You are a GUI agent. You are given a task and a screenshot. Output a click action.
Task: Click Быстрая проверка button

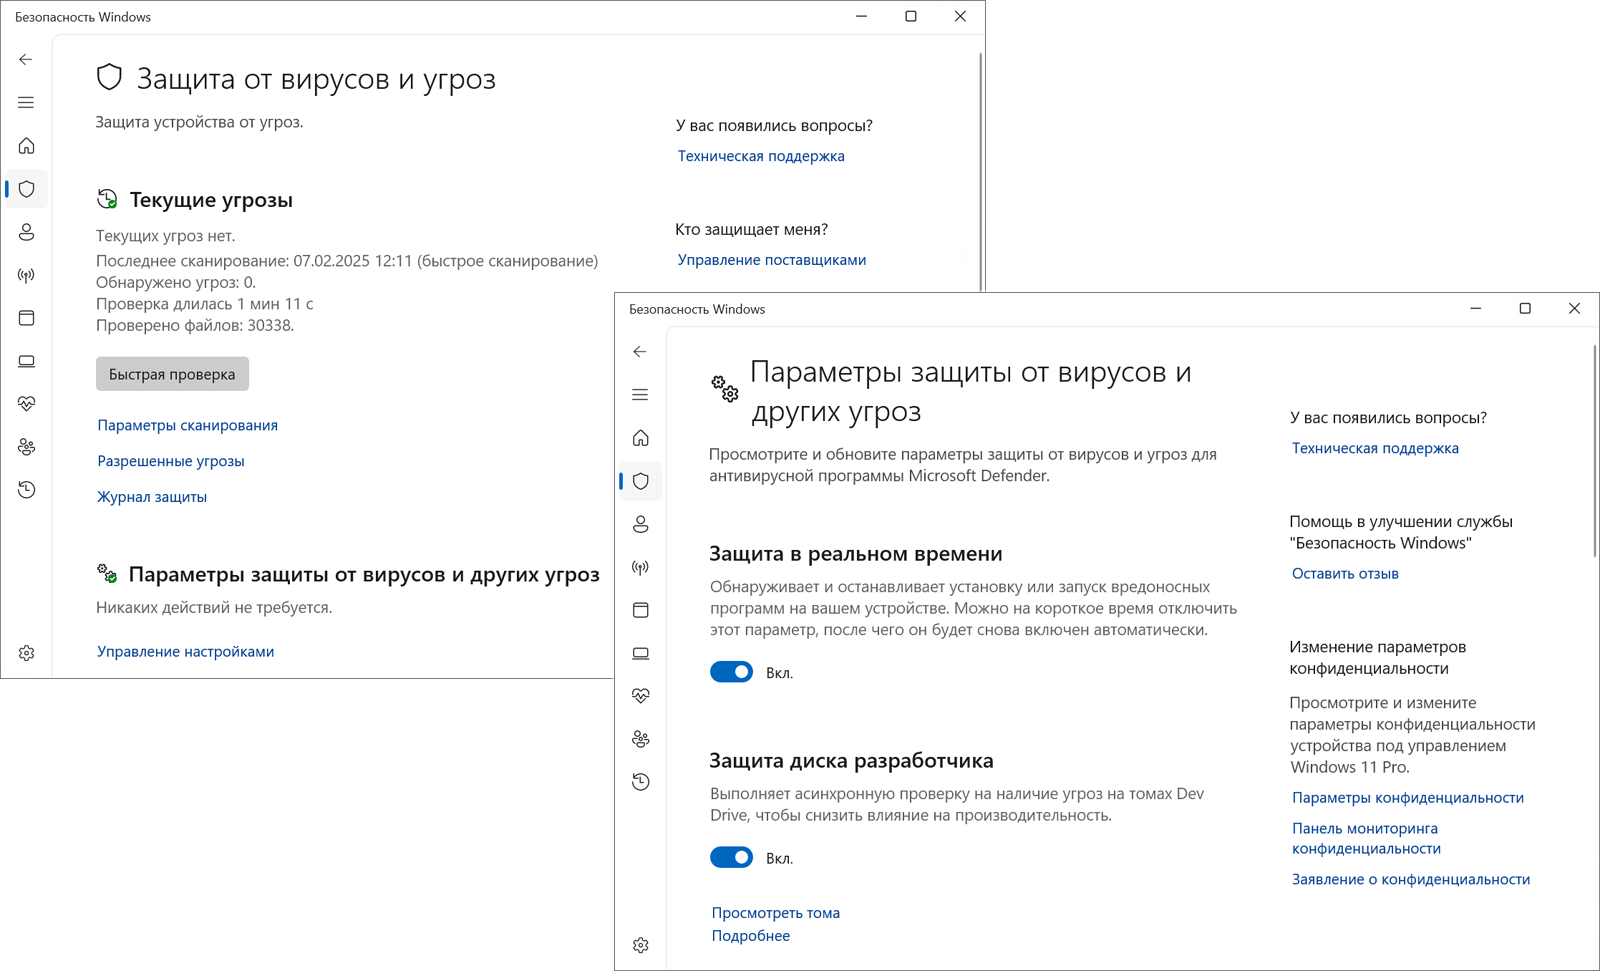click(x=172, y=374)
